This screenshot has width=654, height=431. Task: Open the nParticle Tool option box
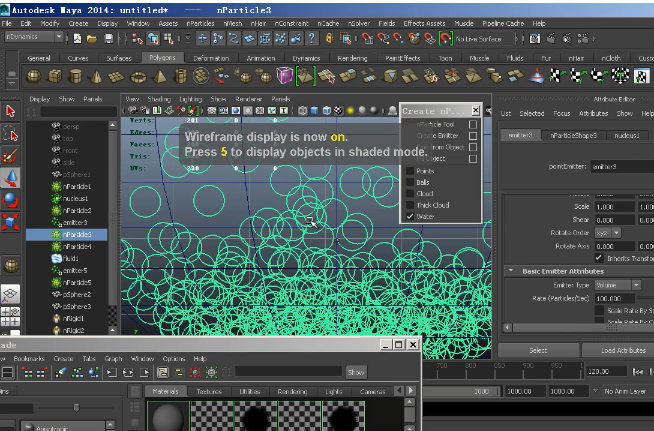click(x=473, y=124)
